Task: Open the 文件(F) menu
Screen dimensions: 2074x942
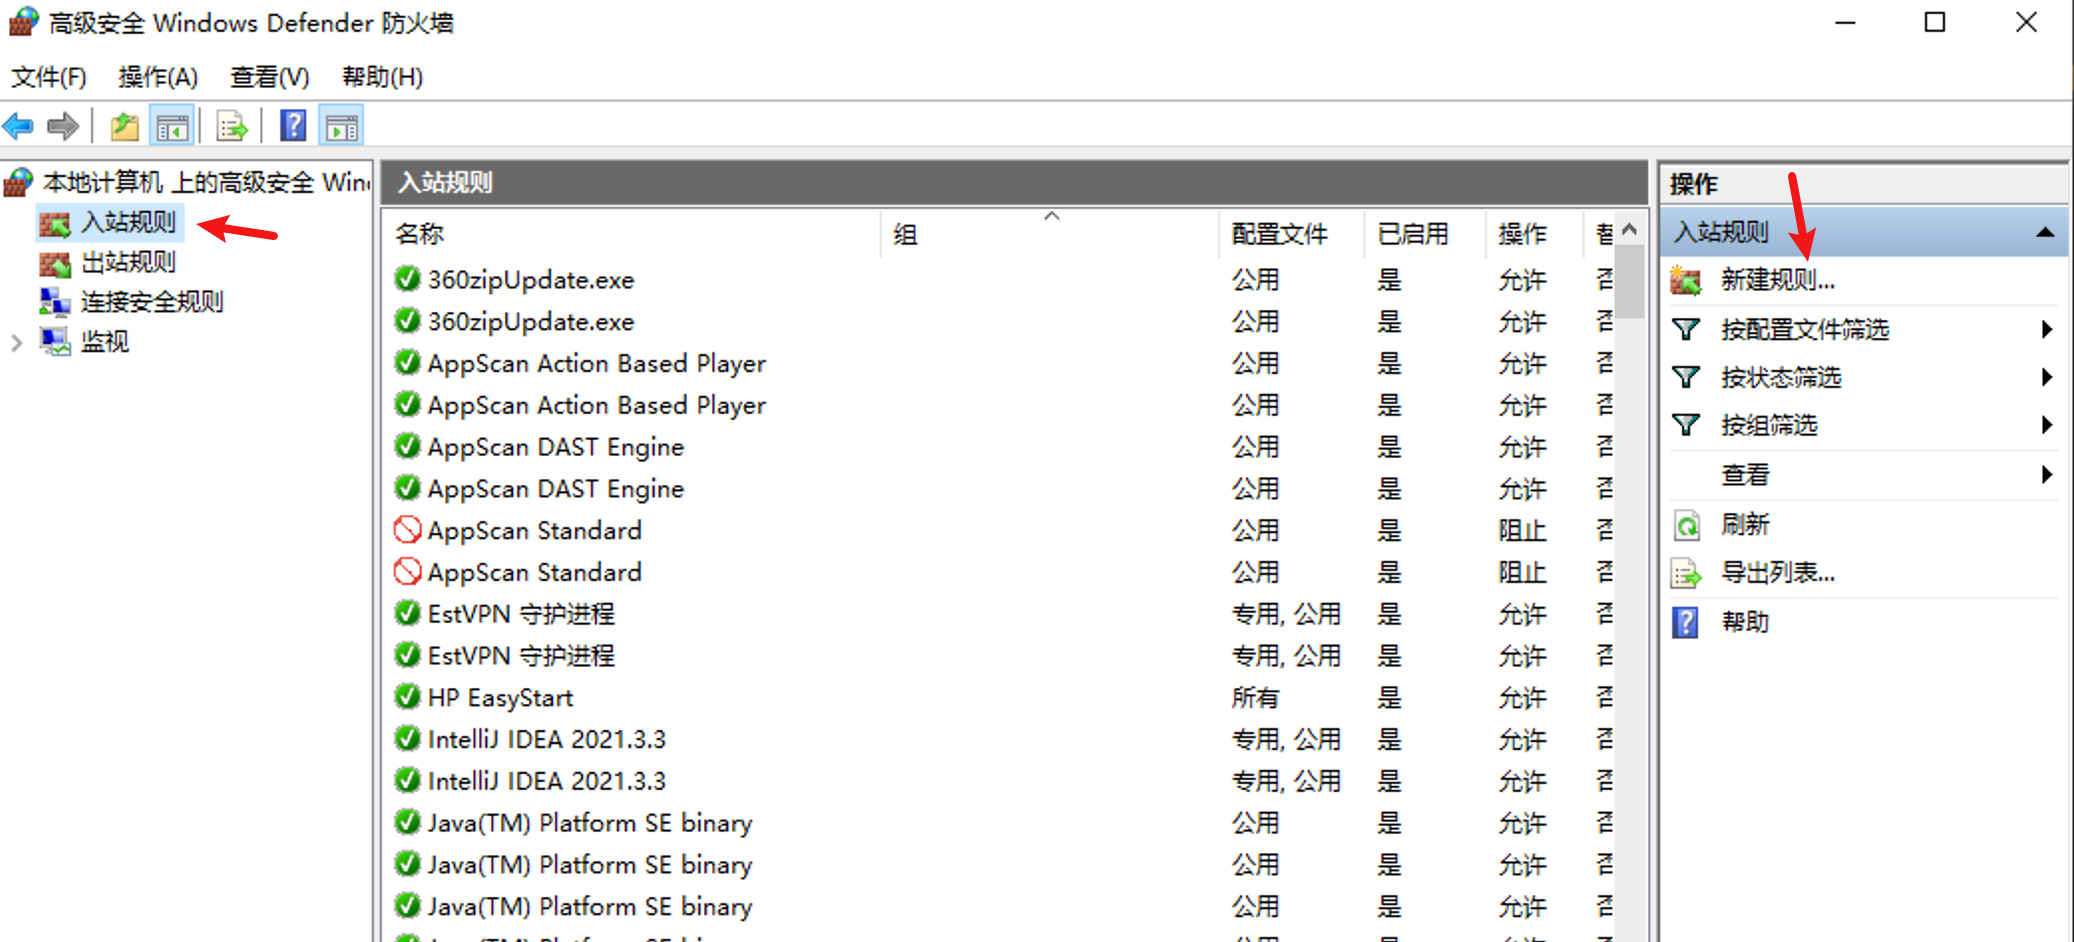Action: (48, 77)
